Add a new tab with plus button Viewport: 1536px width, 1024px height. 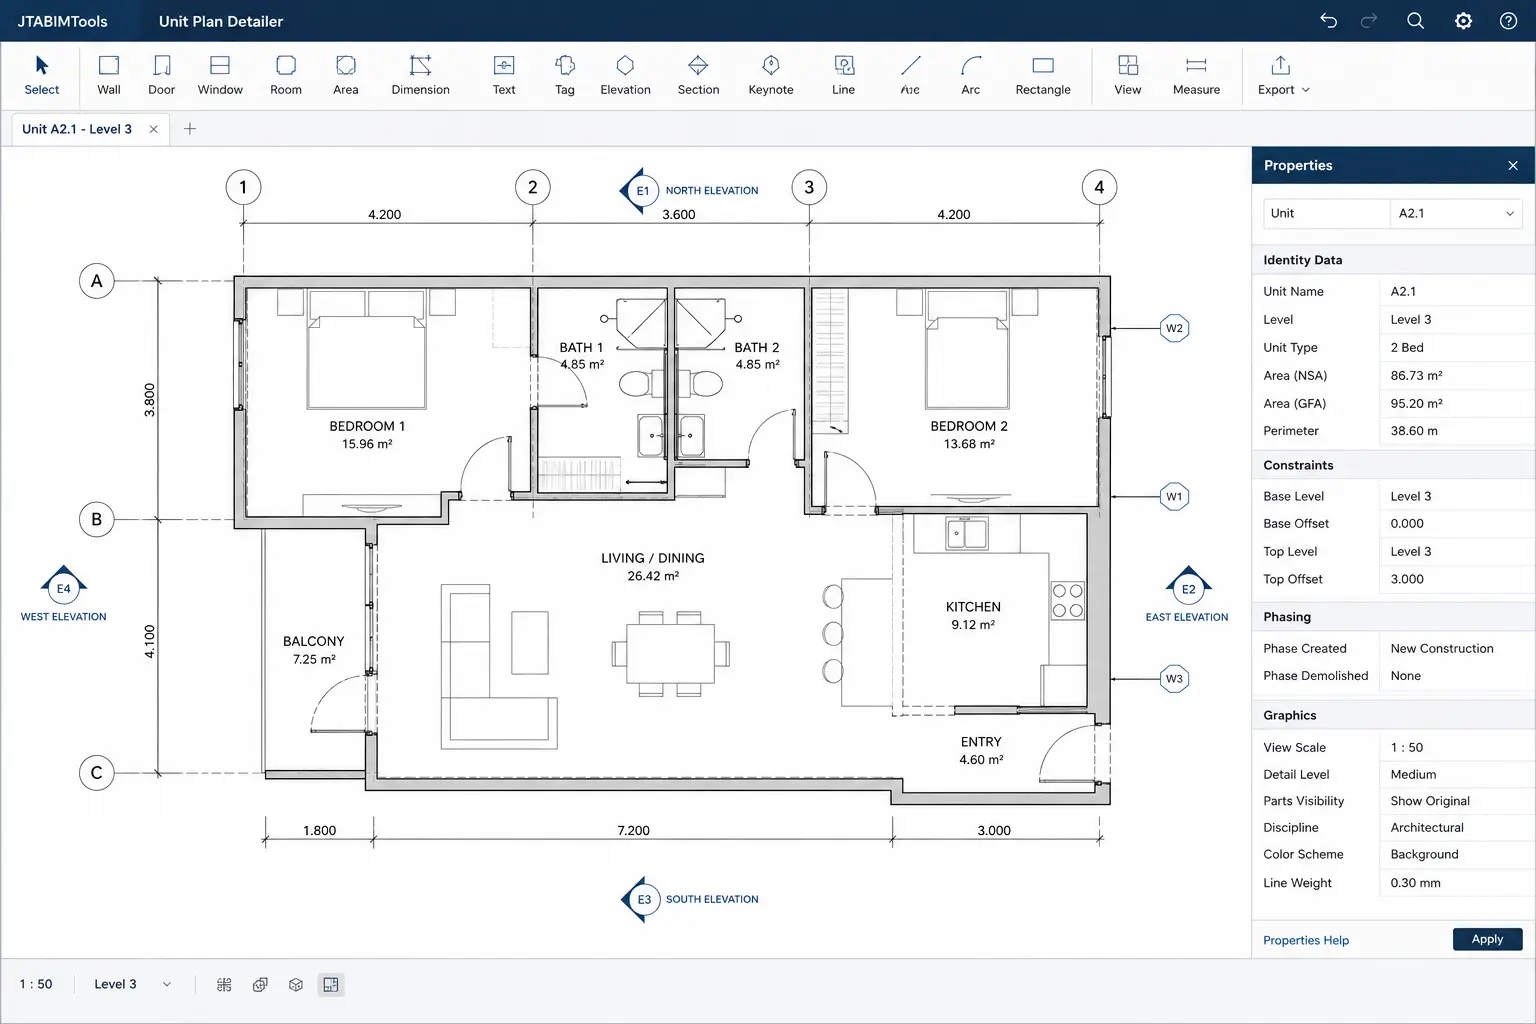point(190,129)
